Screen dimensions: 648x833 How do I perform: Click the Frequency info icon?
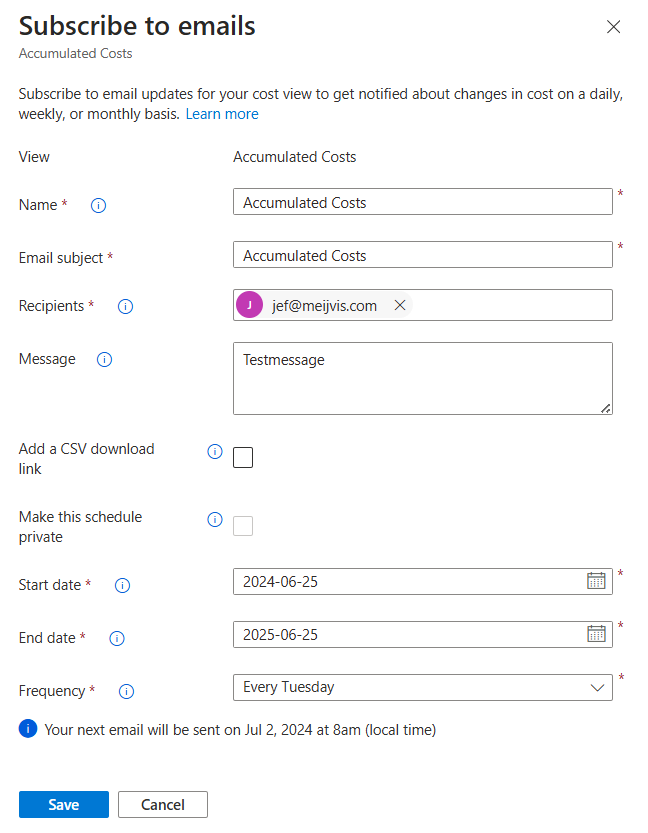(126, 691)
